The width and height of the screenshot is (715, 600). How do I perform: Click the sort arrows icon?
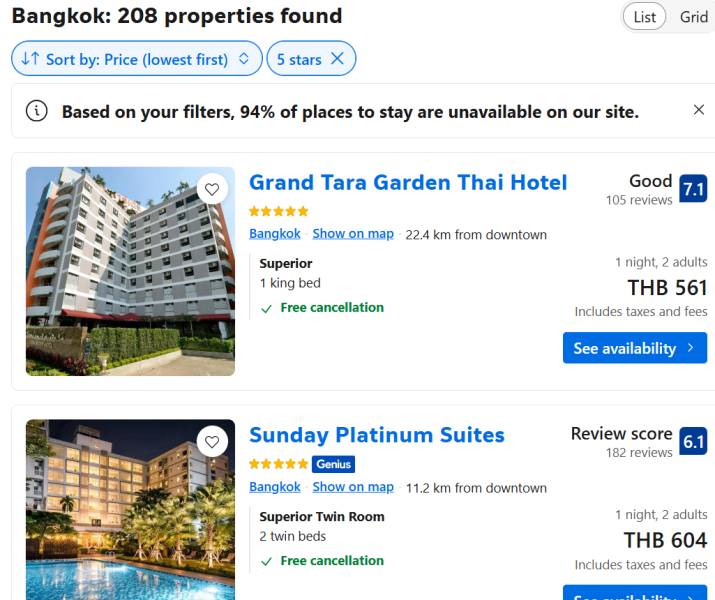tap(31, 58)
